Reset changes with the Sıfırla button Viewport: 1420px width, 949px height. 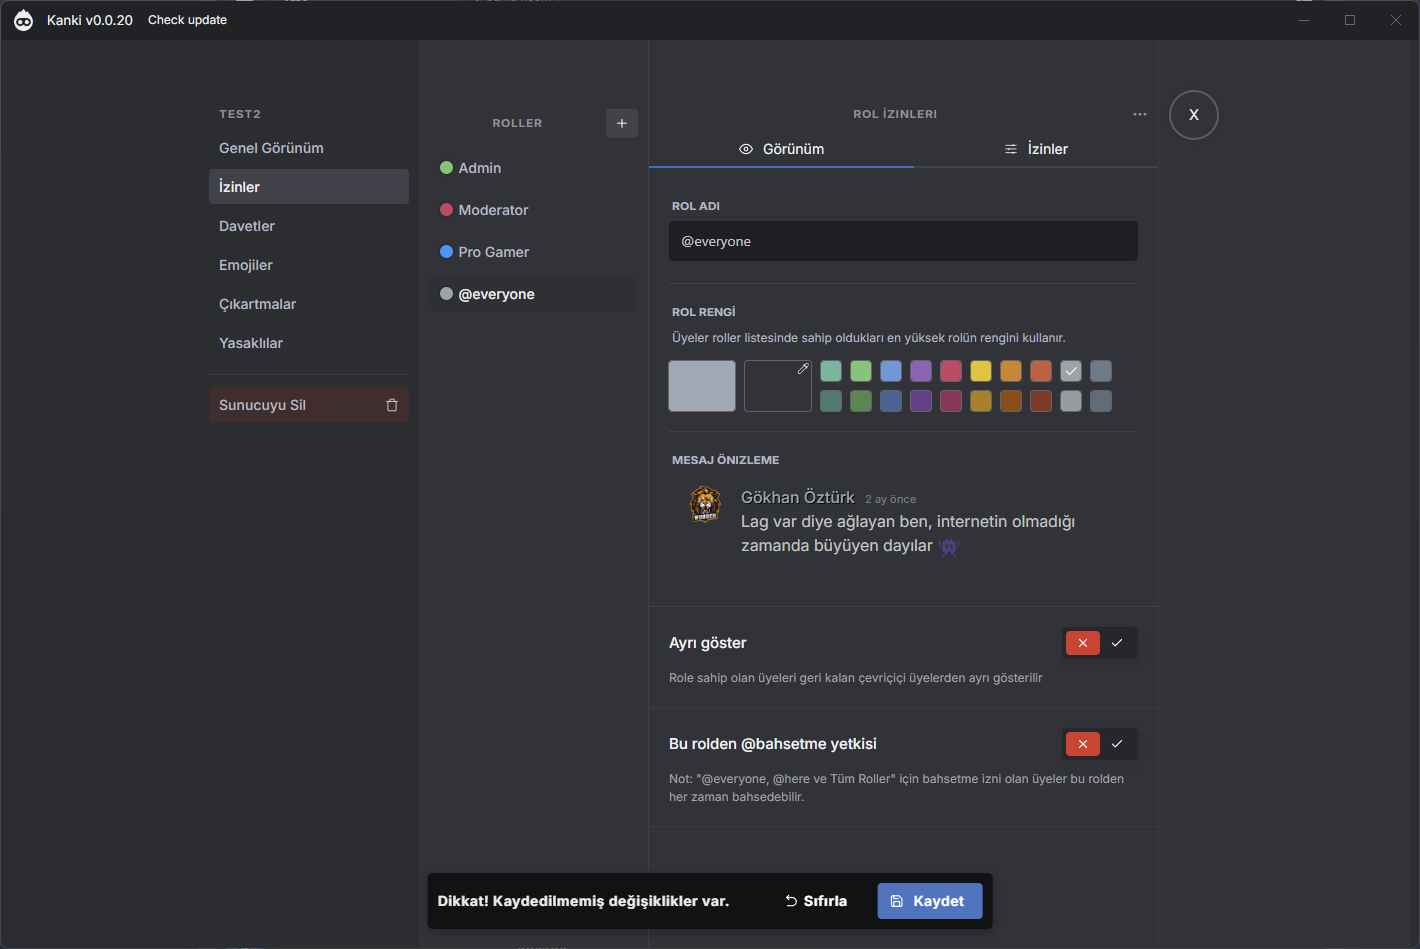coord(816,901)
